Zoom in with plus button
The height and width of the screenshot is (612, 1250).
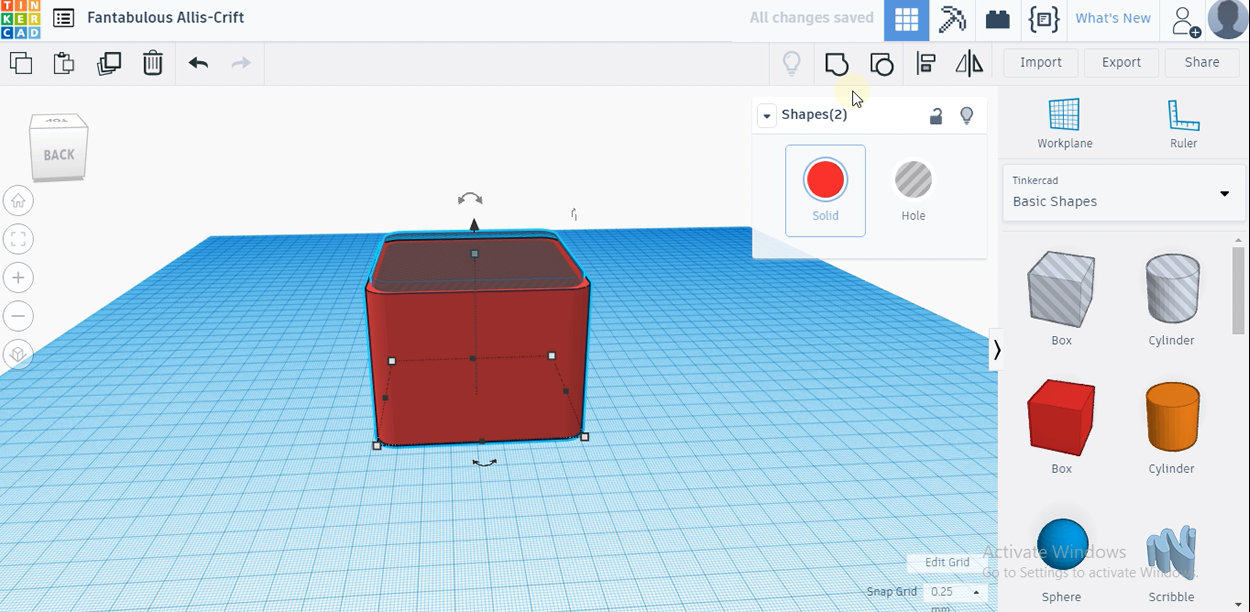click(18, 277)
